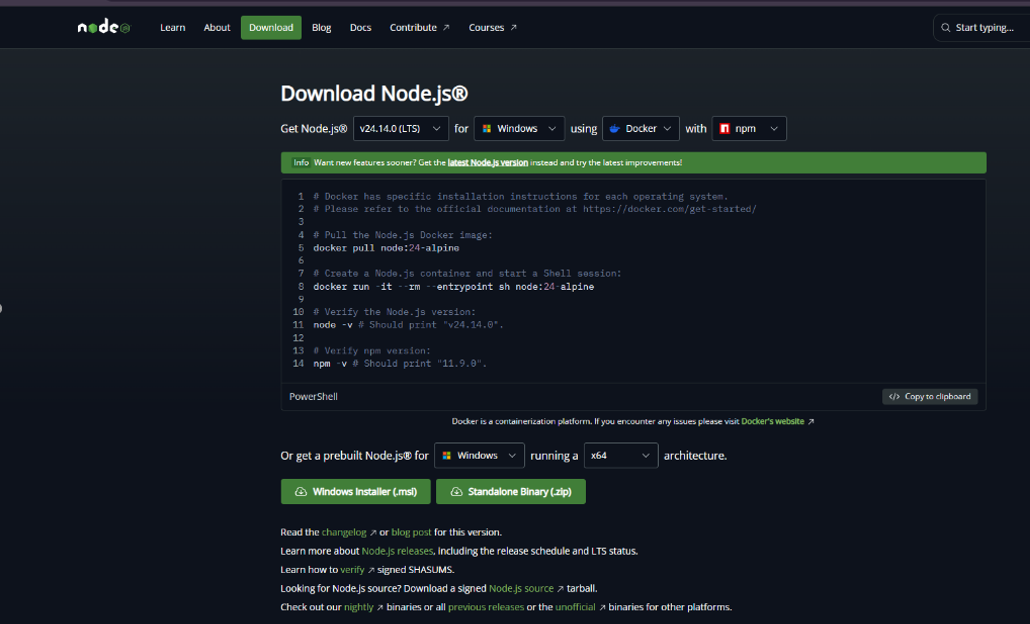This screenshot has height=624, width=1030.
Task: Go to the Blog page
Action: coord(321,28)
